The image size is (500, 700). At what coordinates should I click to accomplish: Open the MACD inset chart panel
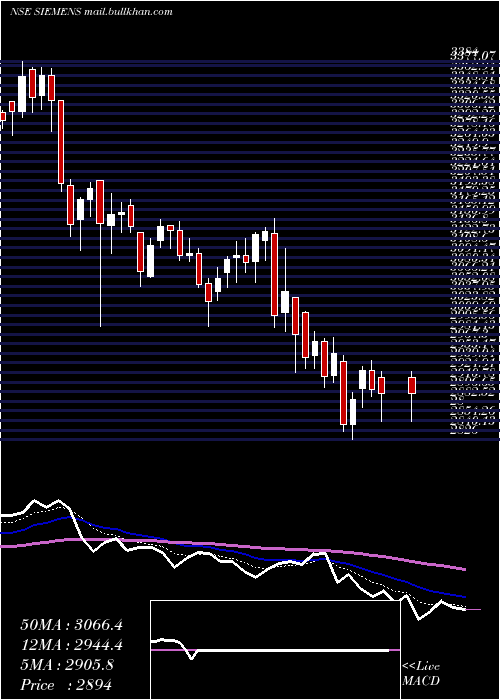275,650
